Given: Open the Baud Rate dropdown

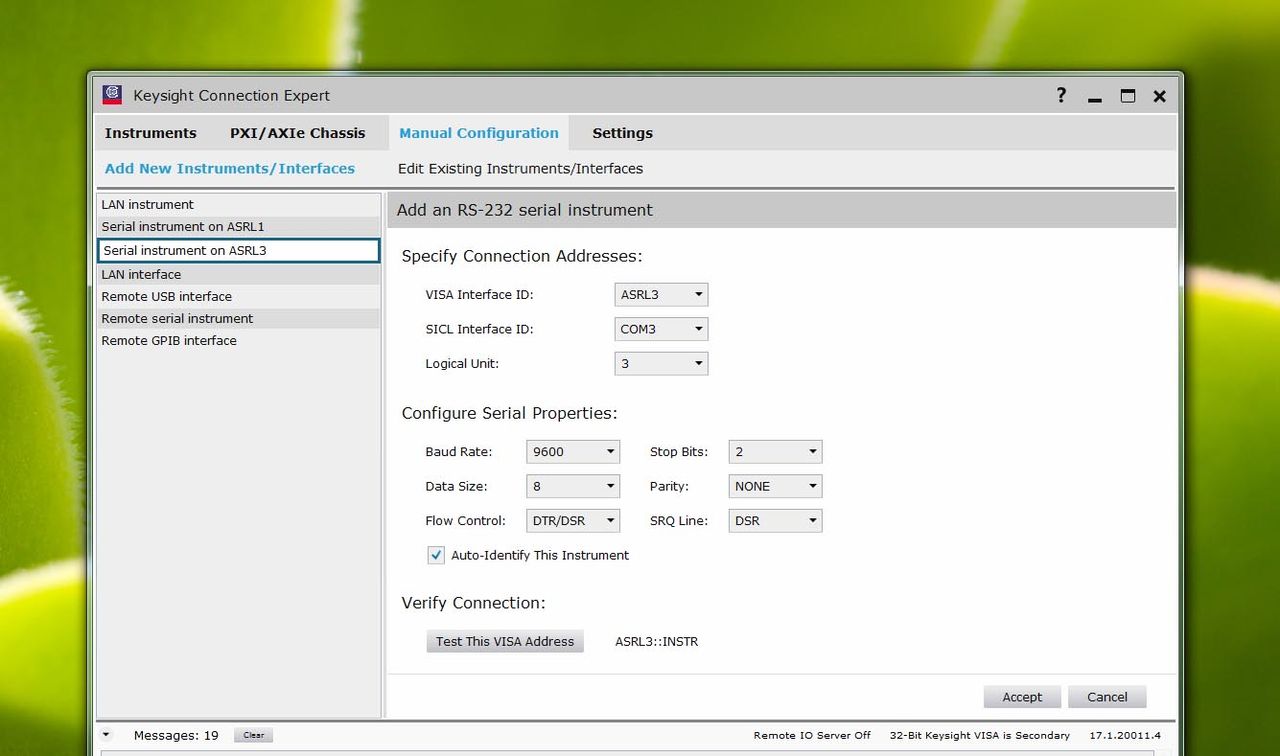Looking at the screenshot, I should pyautogui.click(x=573, y=452).
